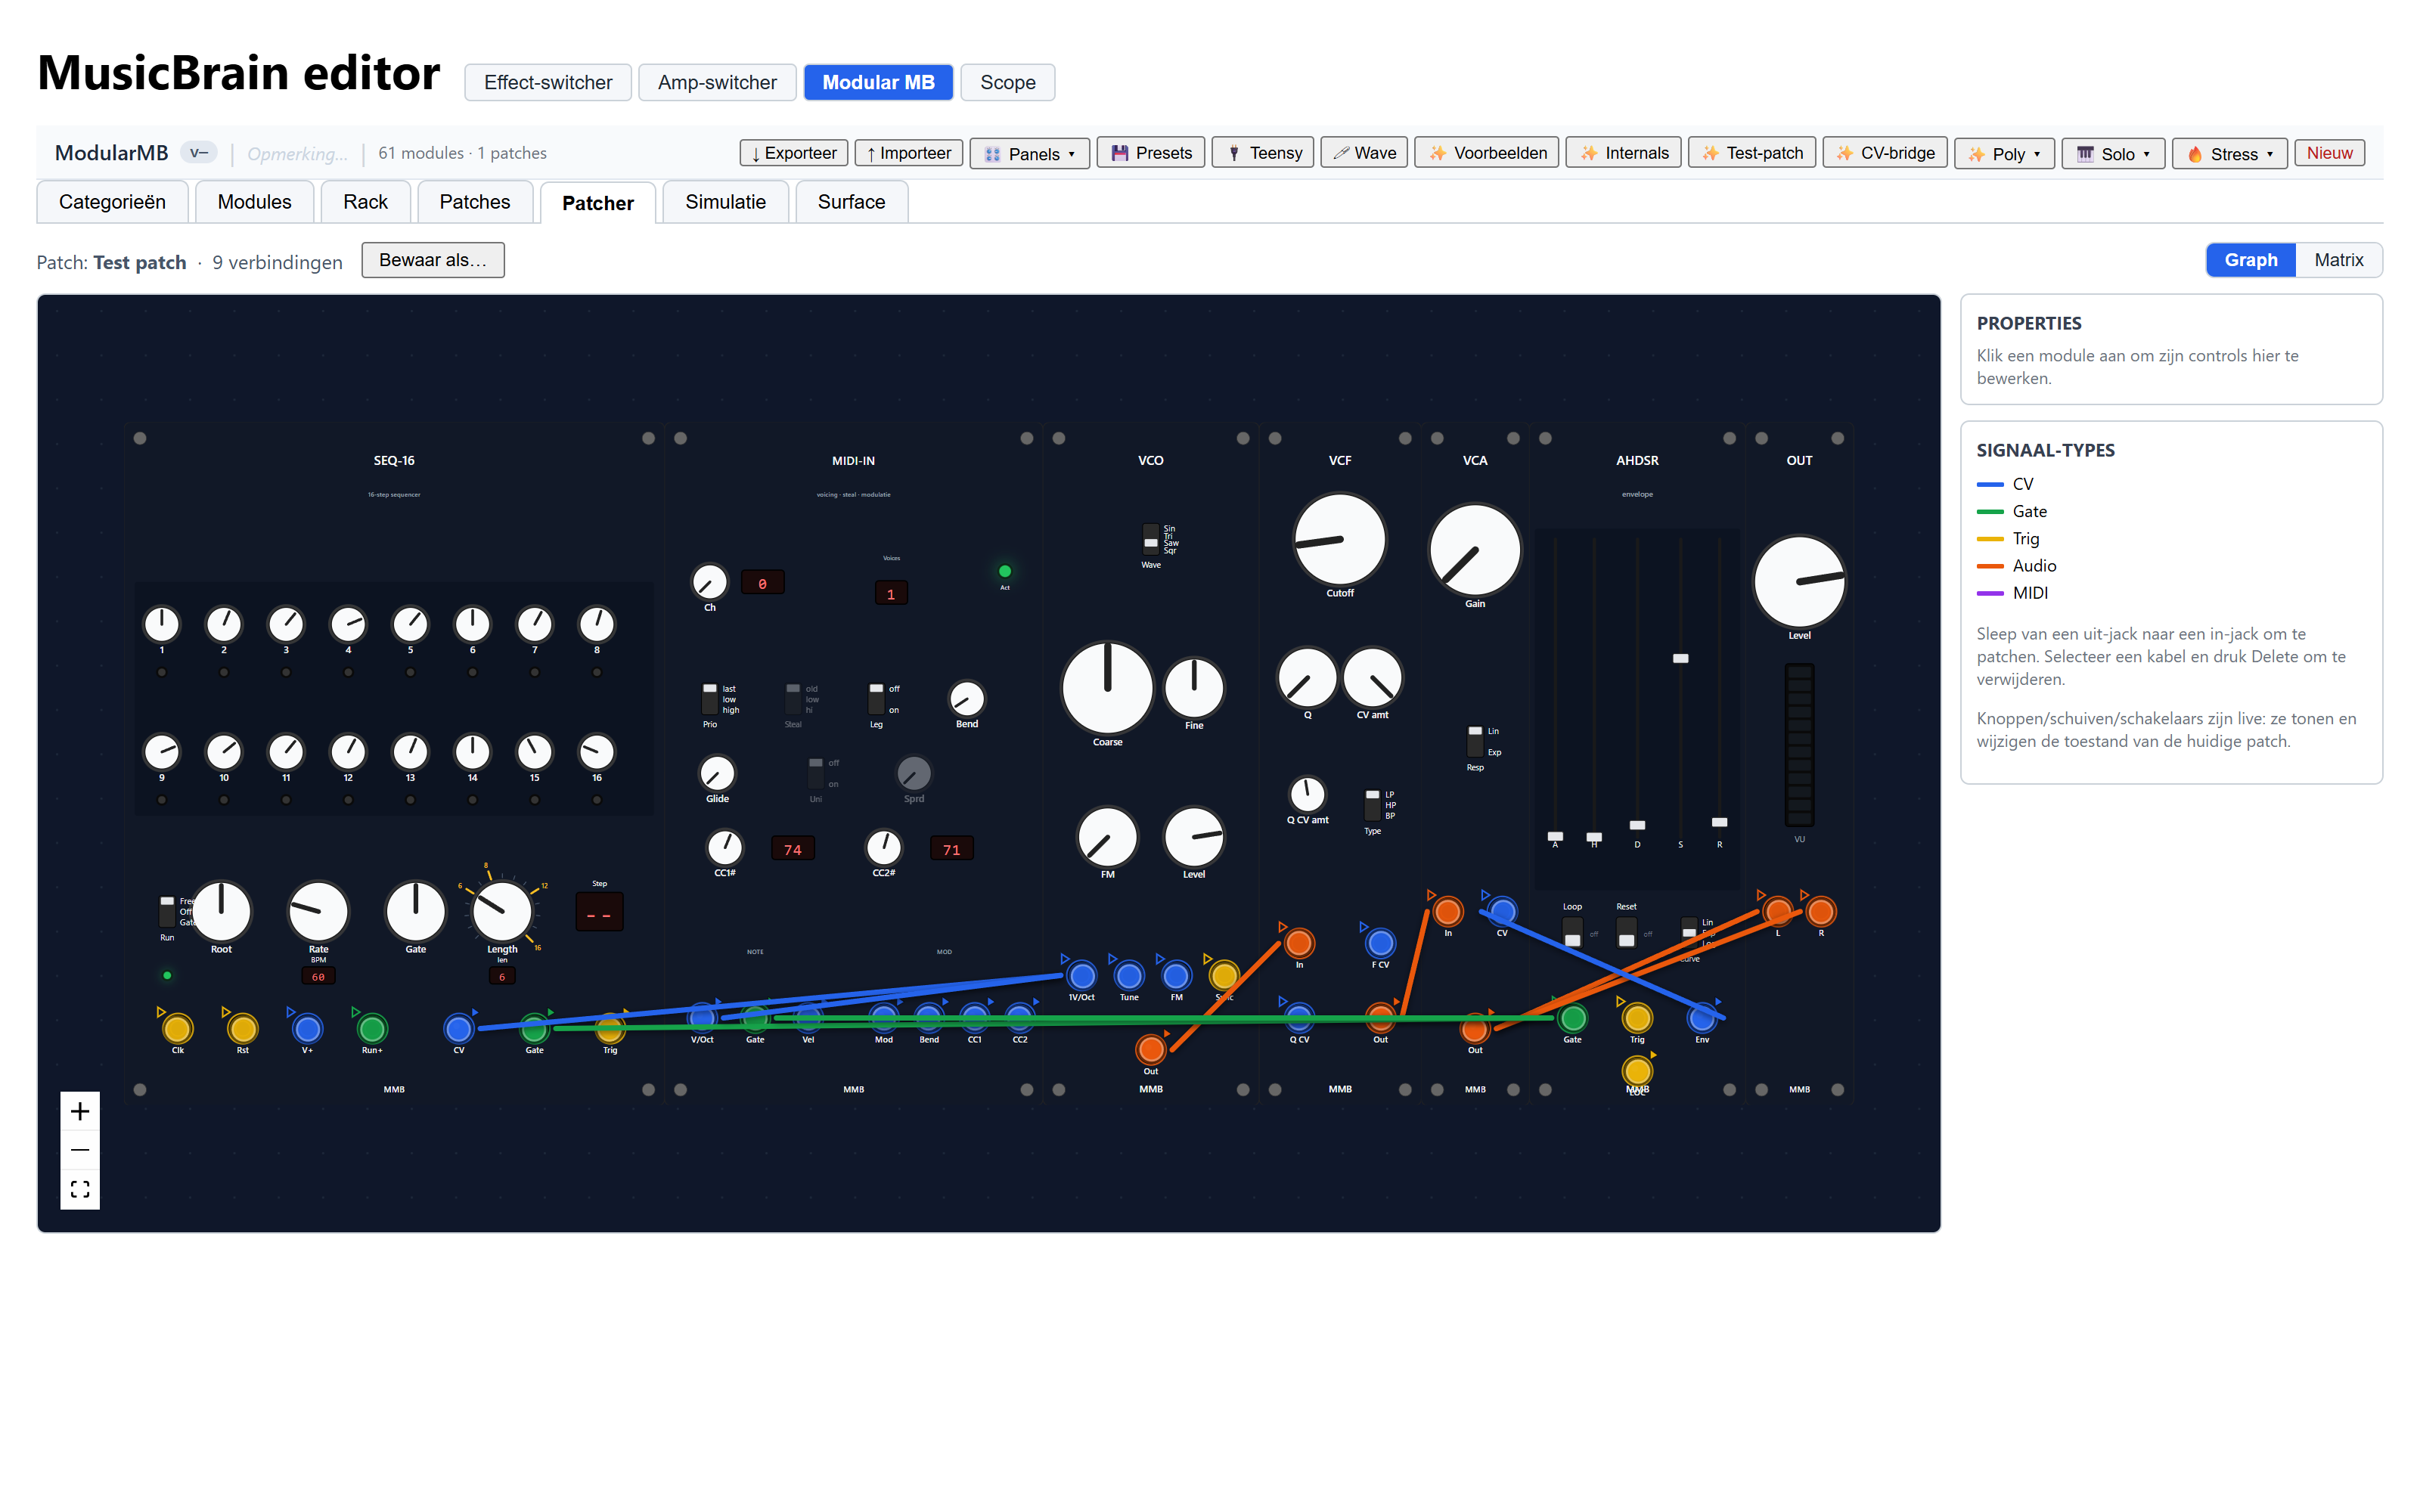The width and height of the screenshot is (2420, 1512).
Task: Toggle the AHDSR Reset switch
Action: [1626, 933]
